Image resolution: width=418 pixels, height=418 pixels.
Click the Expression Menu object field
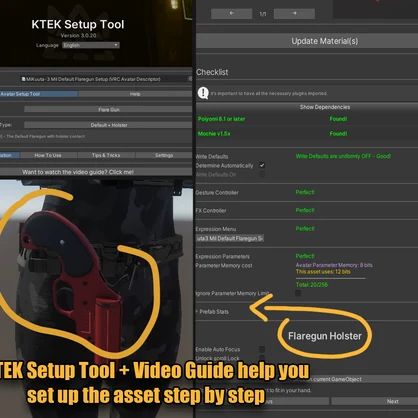pos(230,238)
